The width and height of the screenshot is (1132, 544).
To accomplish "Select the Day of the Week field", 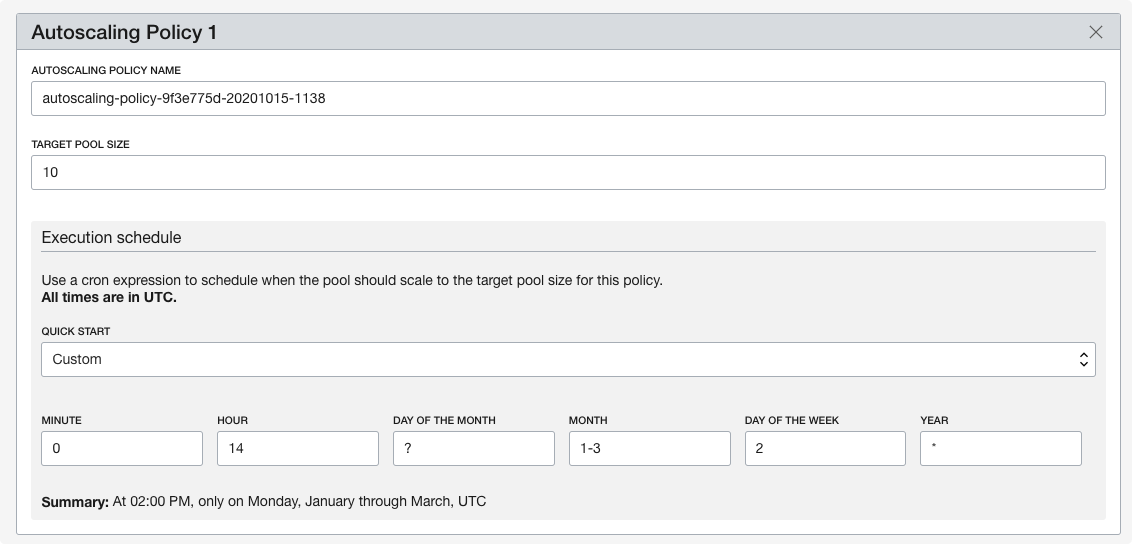I will 825,449.
